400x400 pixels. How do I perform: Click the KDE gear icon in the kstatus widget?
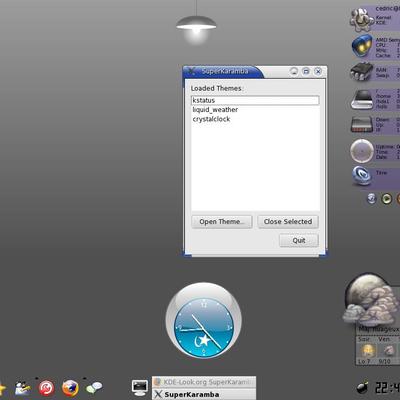362,19
